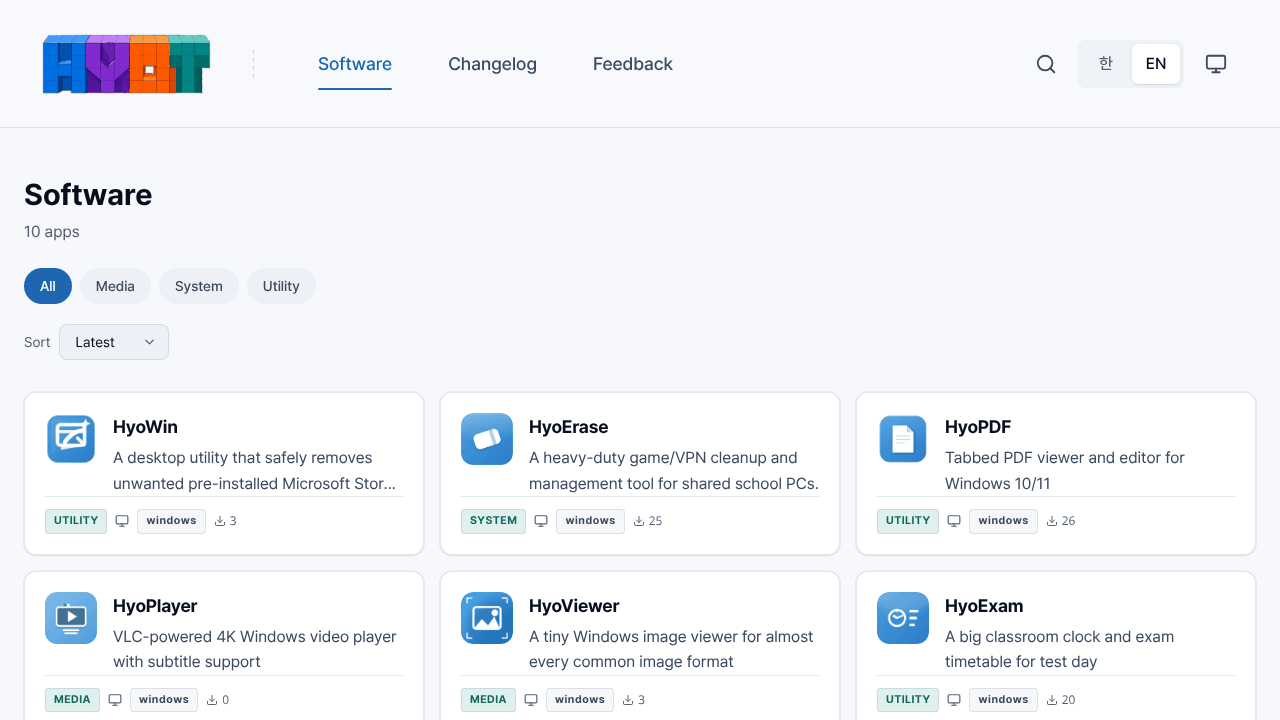Open the HyoErase app title
Viewport: 1280px width, 720px height.
tap(568, 427)
